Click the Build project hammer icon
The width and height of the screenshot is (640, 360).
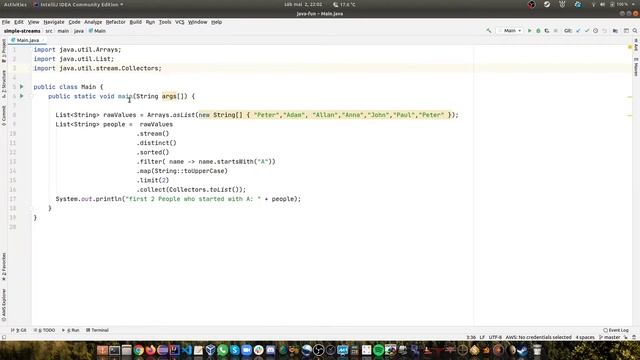[x=489, y=31]
